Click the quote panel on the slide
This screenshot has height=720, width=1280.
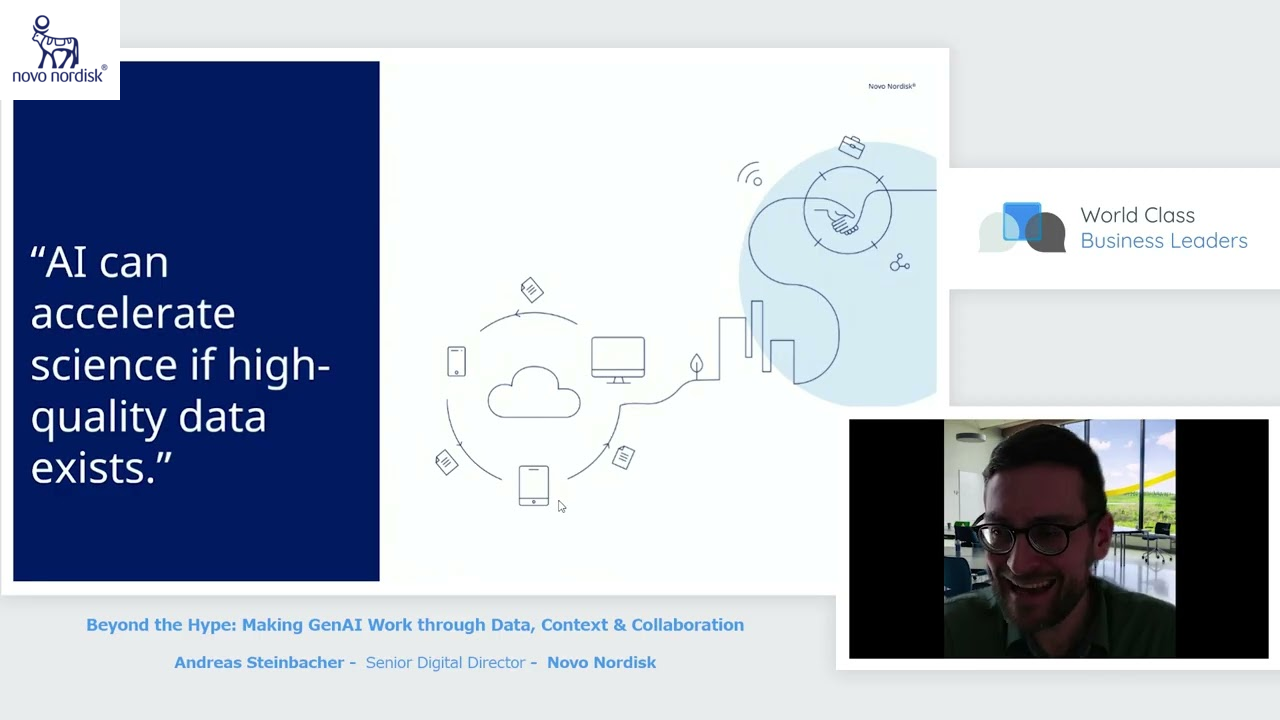(x=196, y=320)
